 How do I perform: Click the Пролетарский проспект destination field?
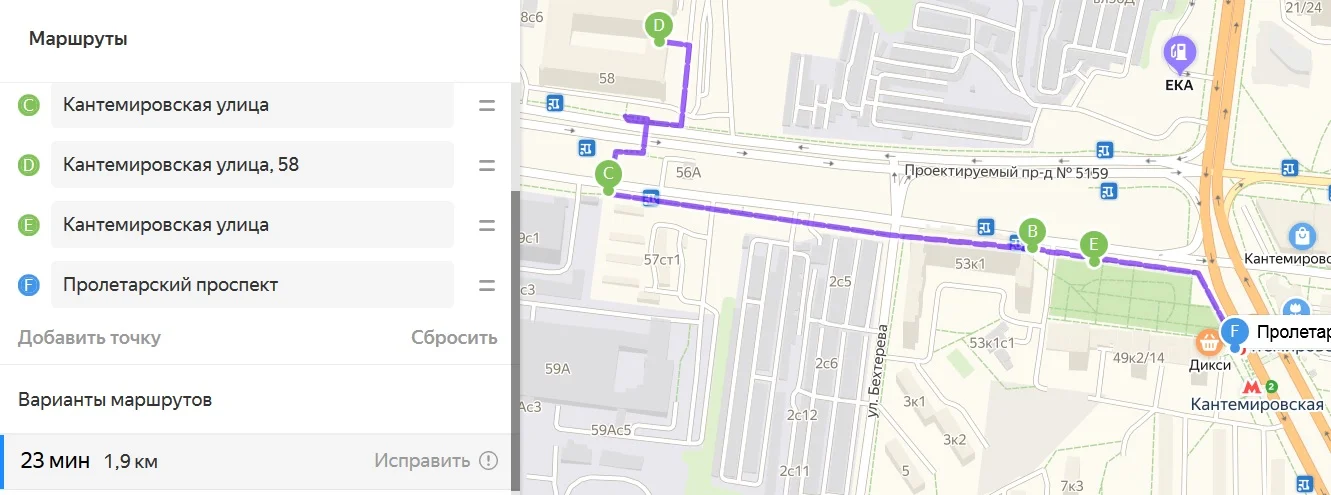click(x=252, y=285)
